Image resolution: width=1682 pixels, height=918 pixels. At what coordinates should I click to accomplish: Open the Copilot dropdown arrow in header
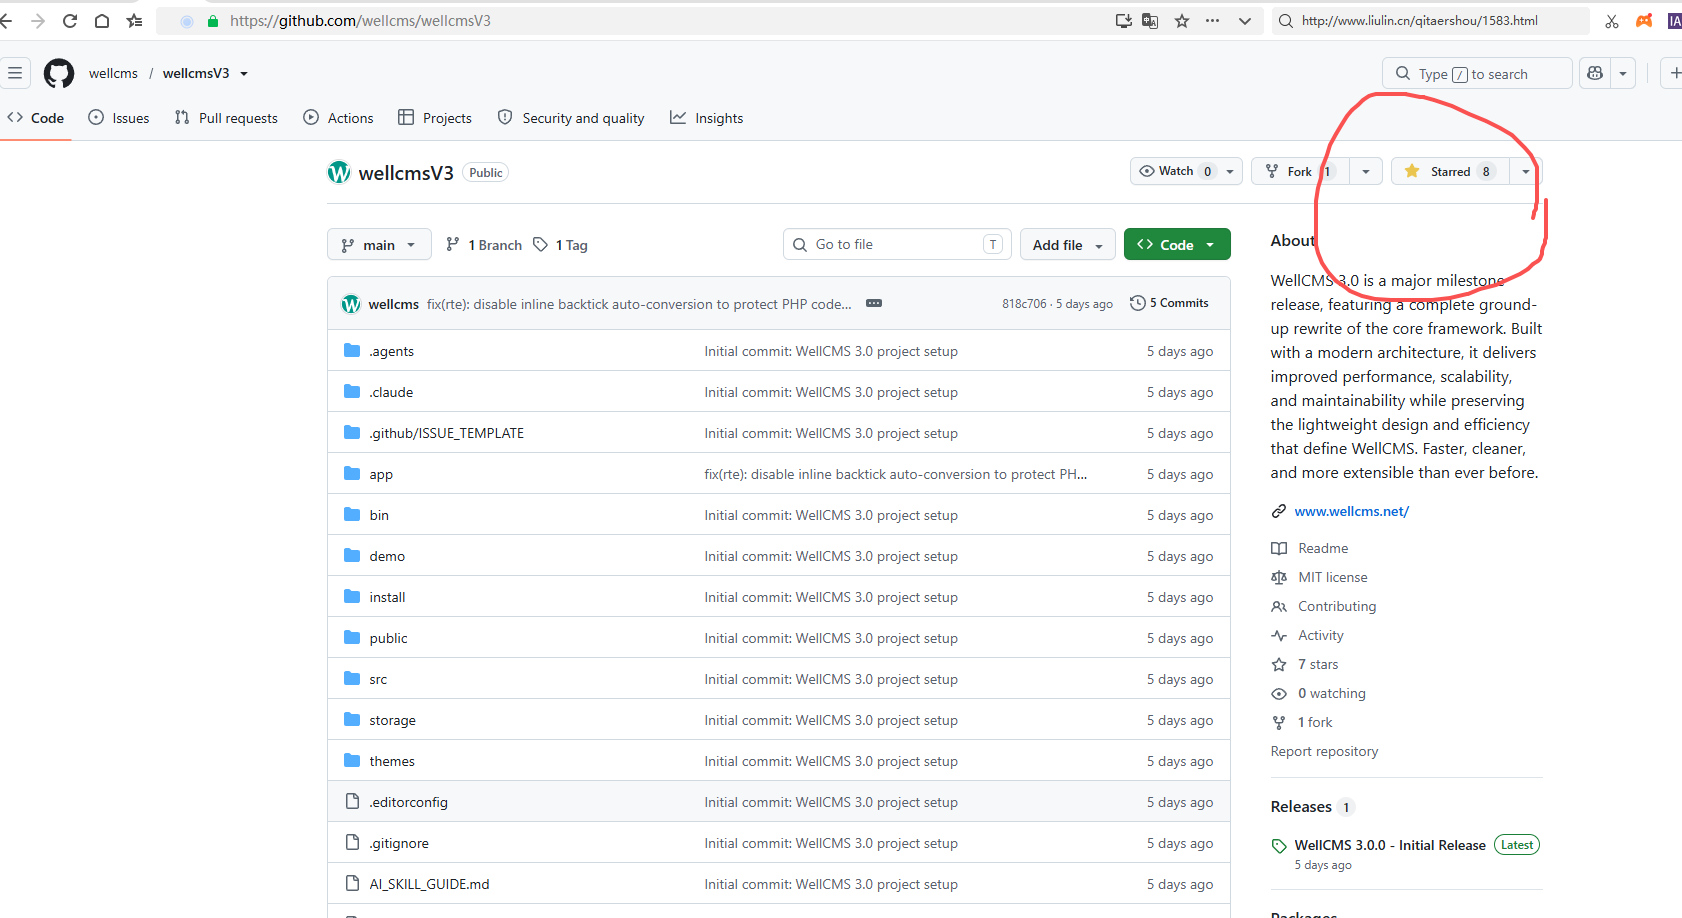point(1623,73)
